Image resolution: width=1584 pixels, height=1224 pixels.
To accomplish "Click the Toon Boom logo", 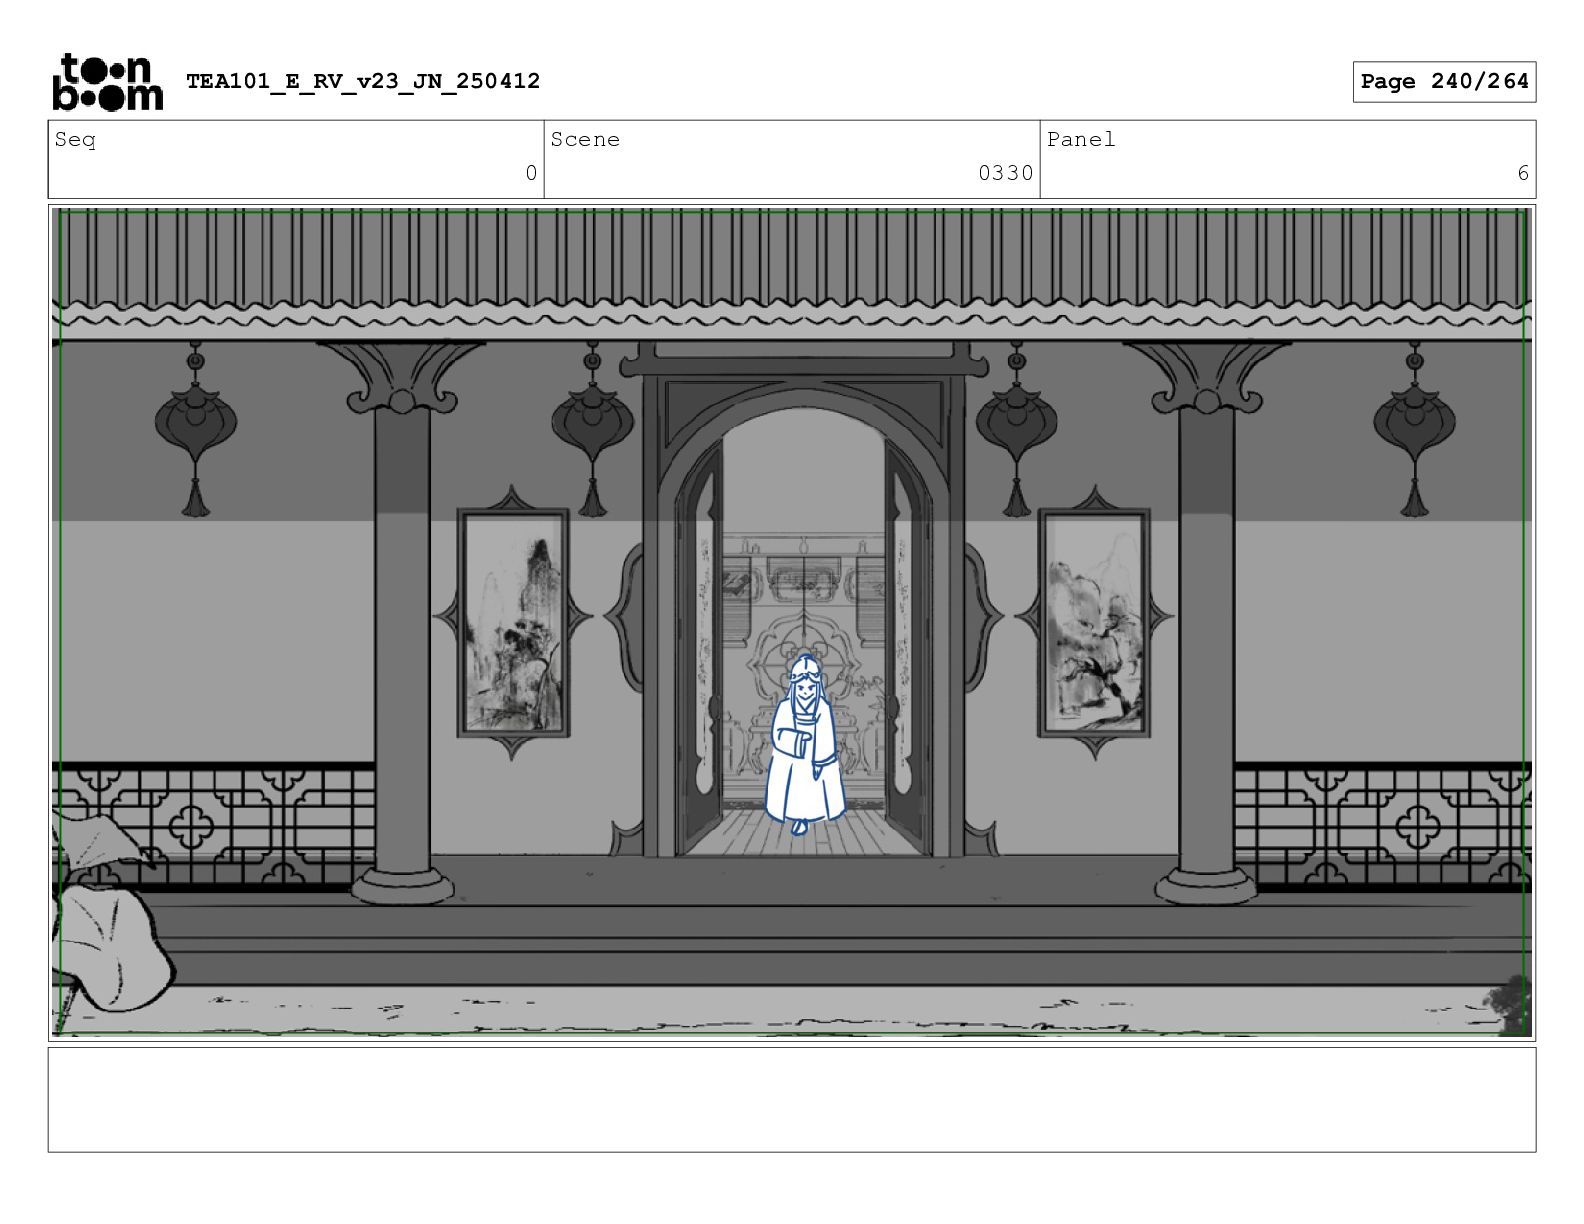I will (107, 81).
